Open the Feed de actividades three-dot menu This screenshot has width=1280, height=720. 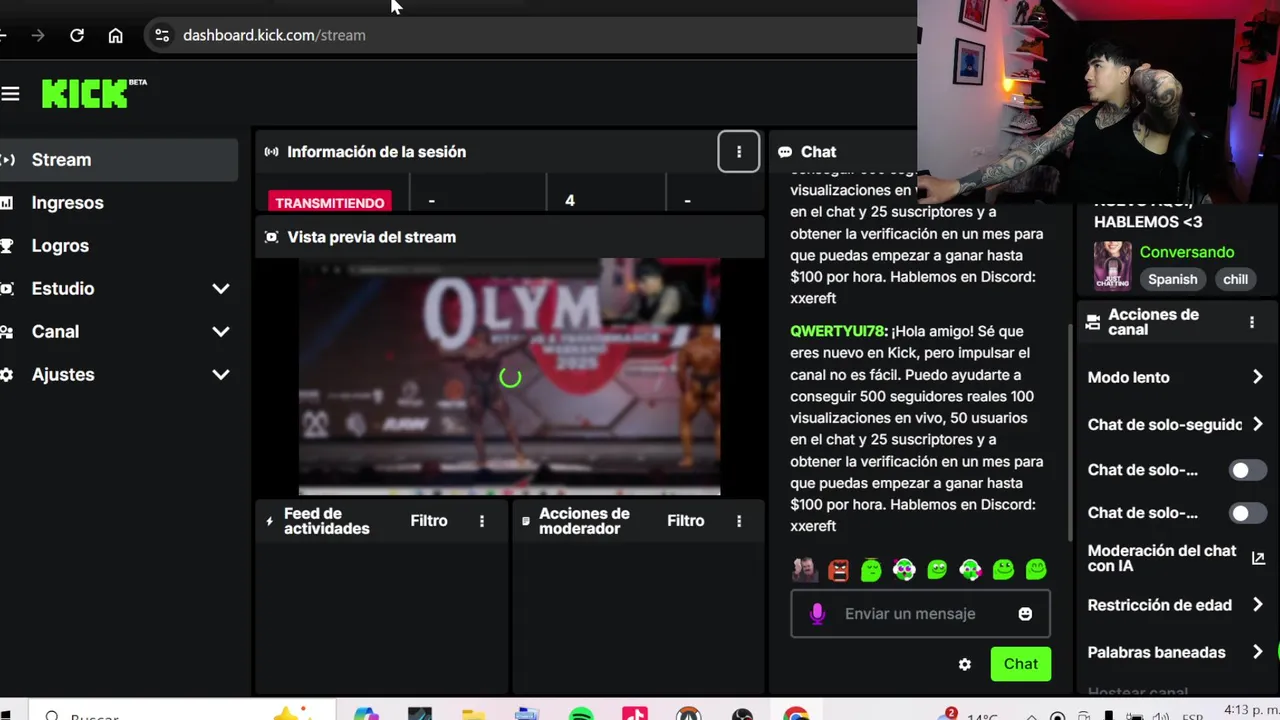[482, 521]
